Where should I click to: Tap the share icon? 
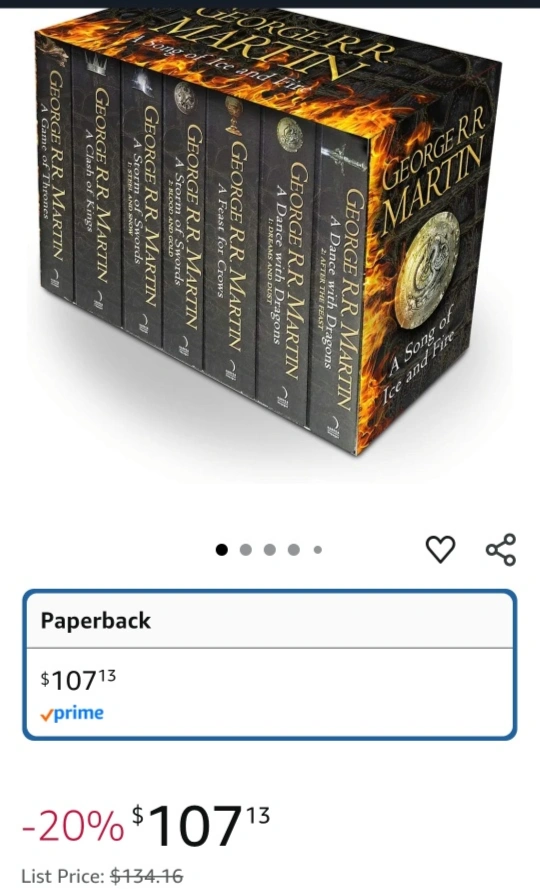[x=501, y=549]
